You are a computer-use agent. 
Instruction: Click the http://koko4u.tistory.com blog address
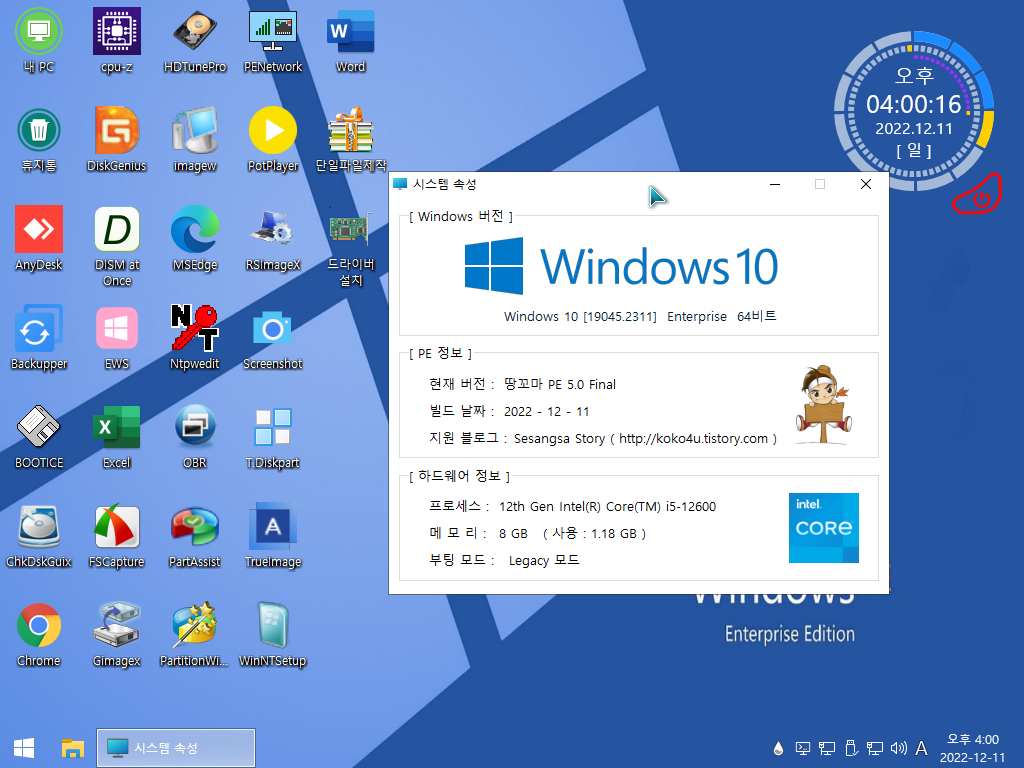693,439
